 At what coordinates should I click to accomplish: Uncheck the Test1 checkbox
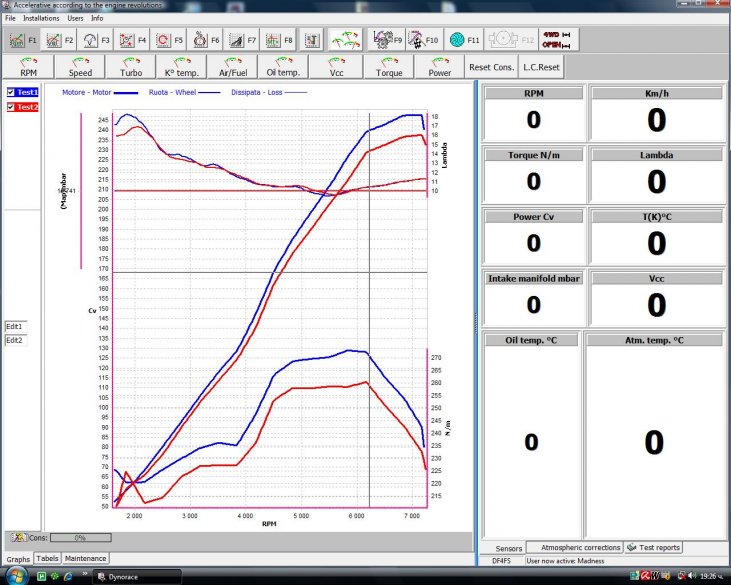(x=10, y=92)
